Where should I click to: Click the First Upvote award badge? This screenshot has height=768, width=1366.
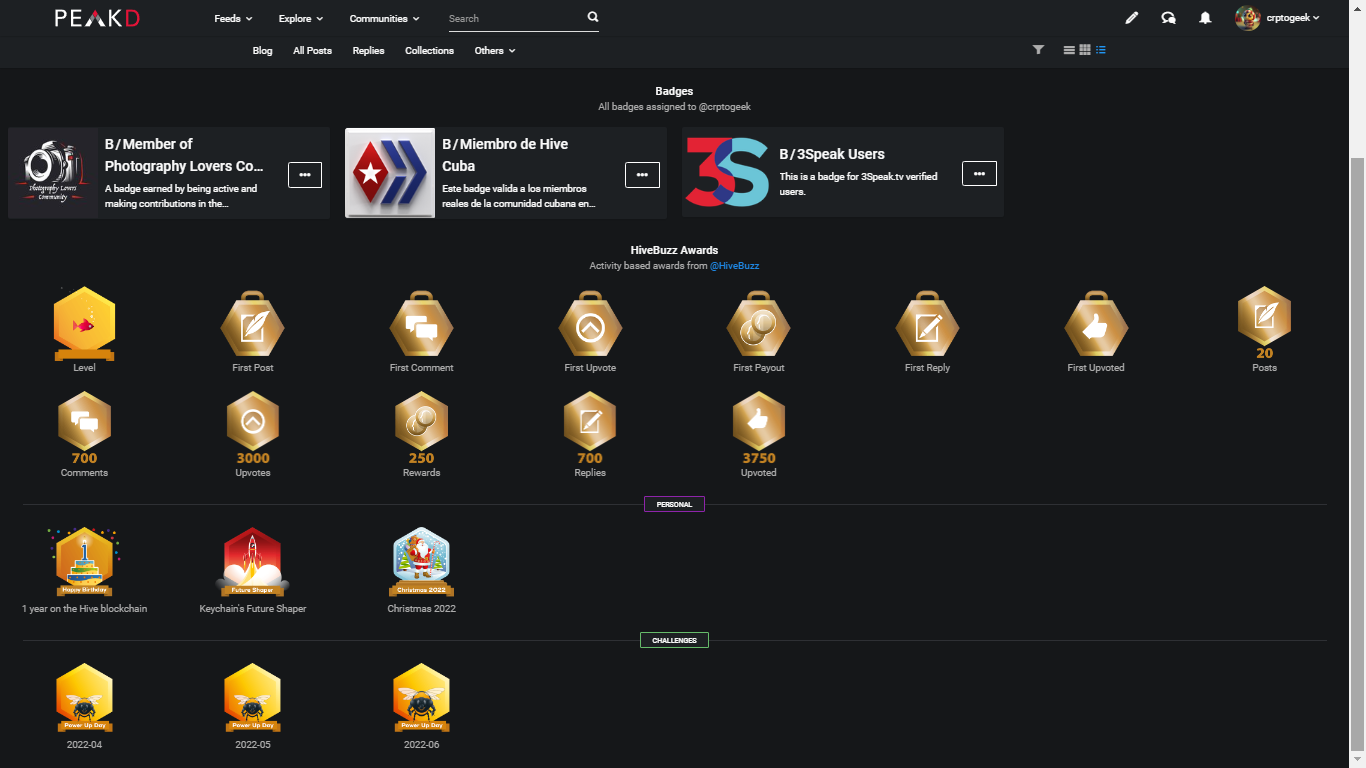click(x=590, y=325)
